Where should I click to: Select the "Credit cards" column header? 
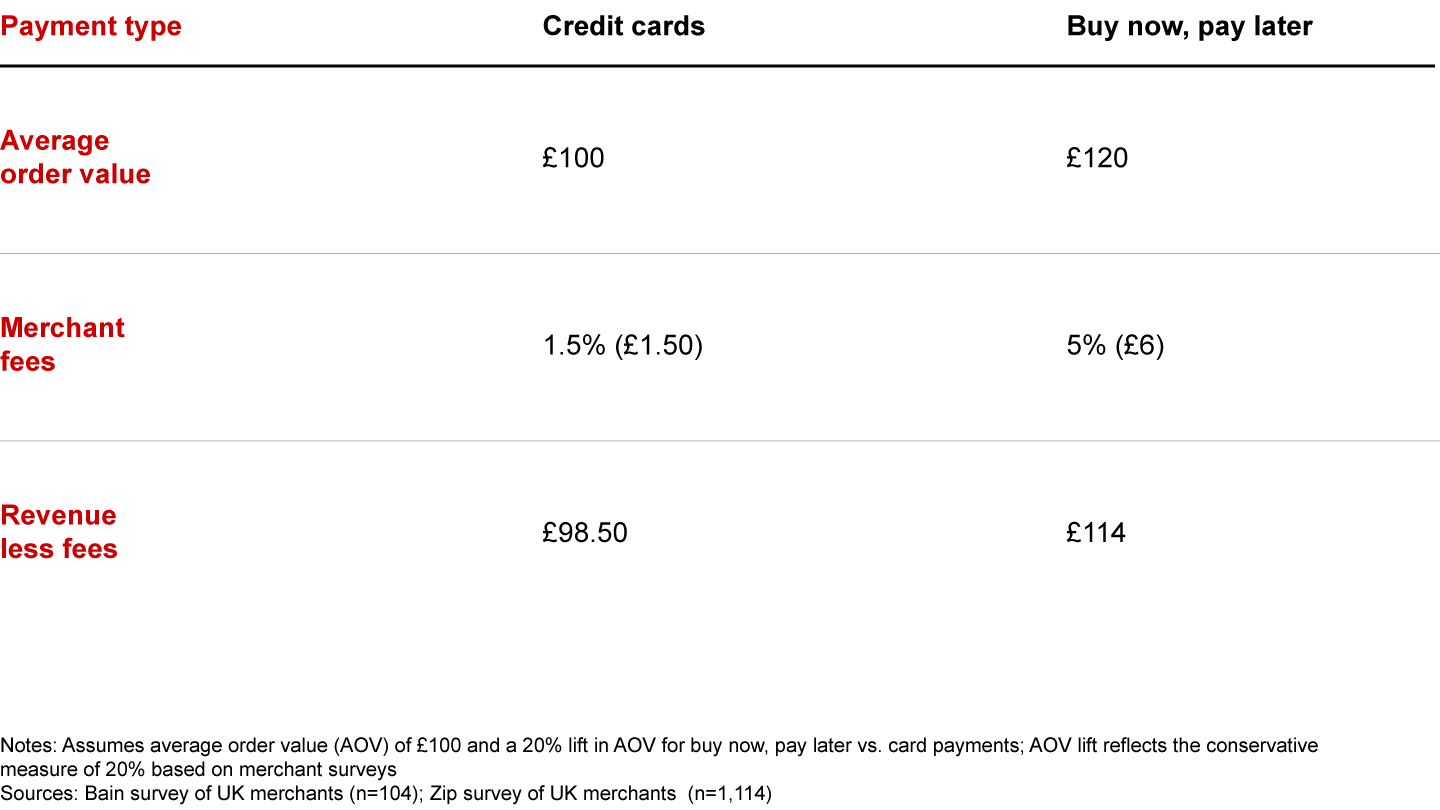(623, 26)
